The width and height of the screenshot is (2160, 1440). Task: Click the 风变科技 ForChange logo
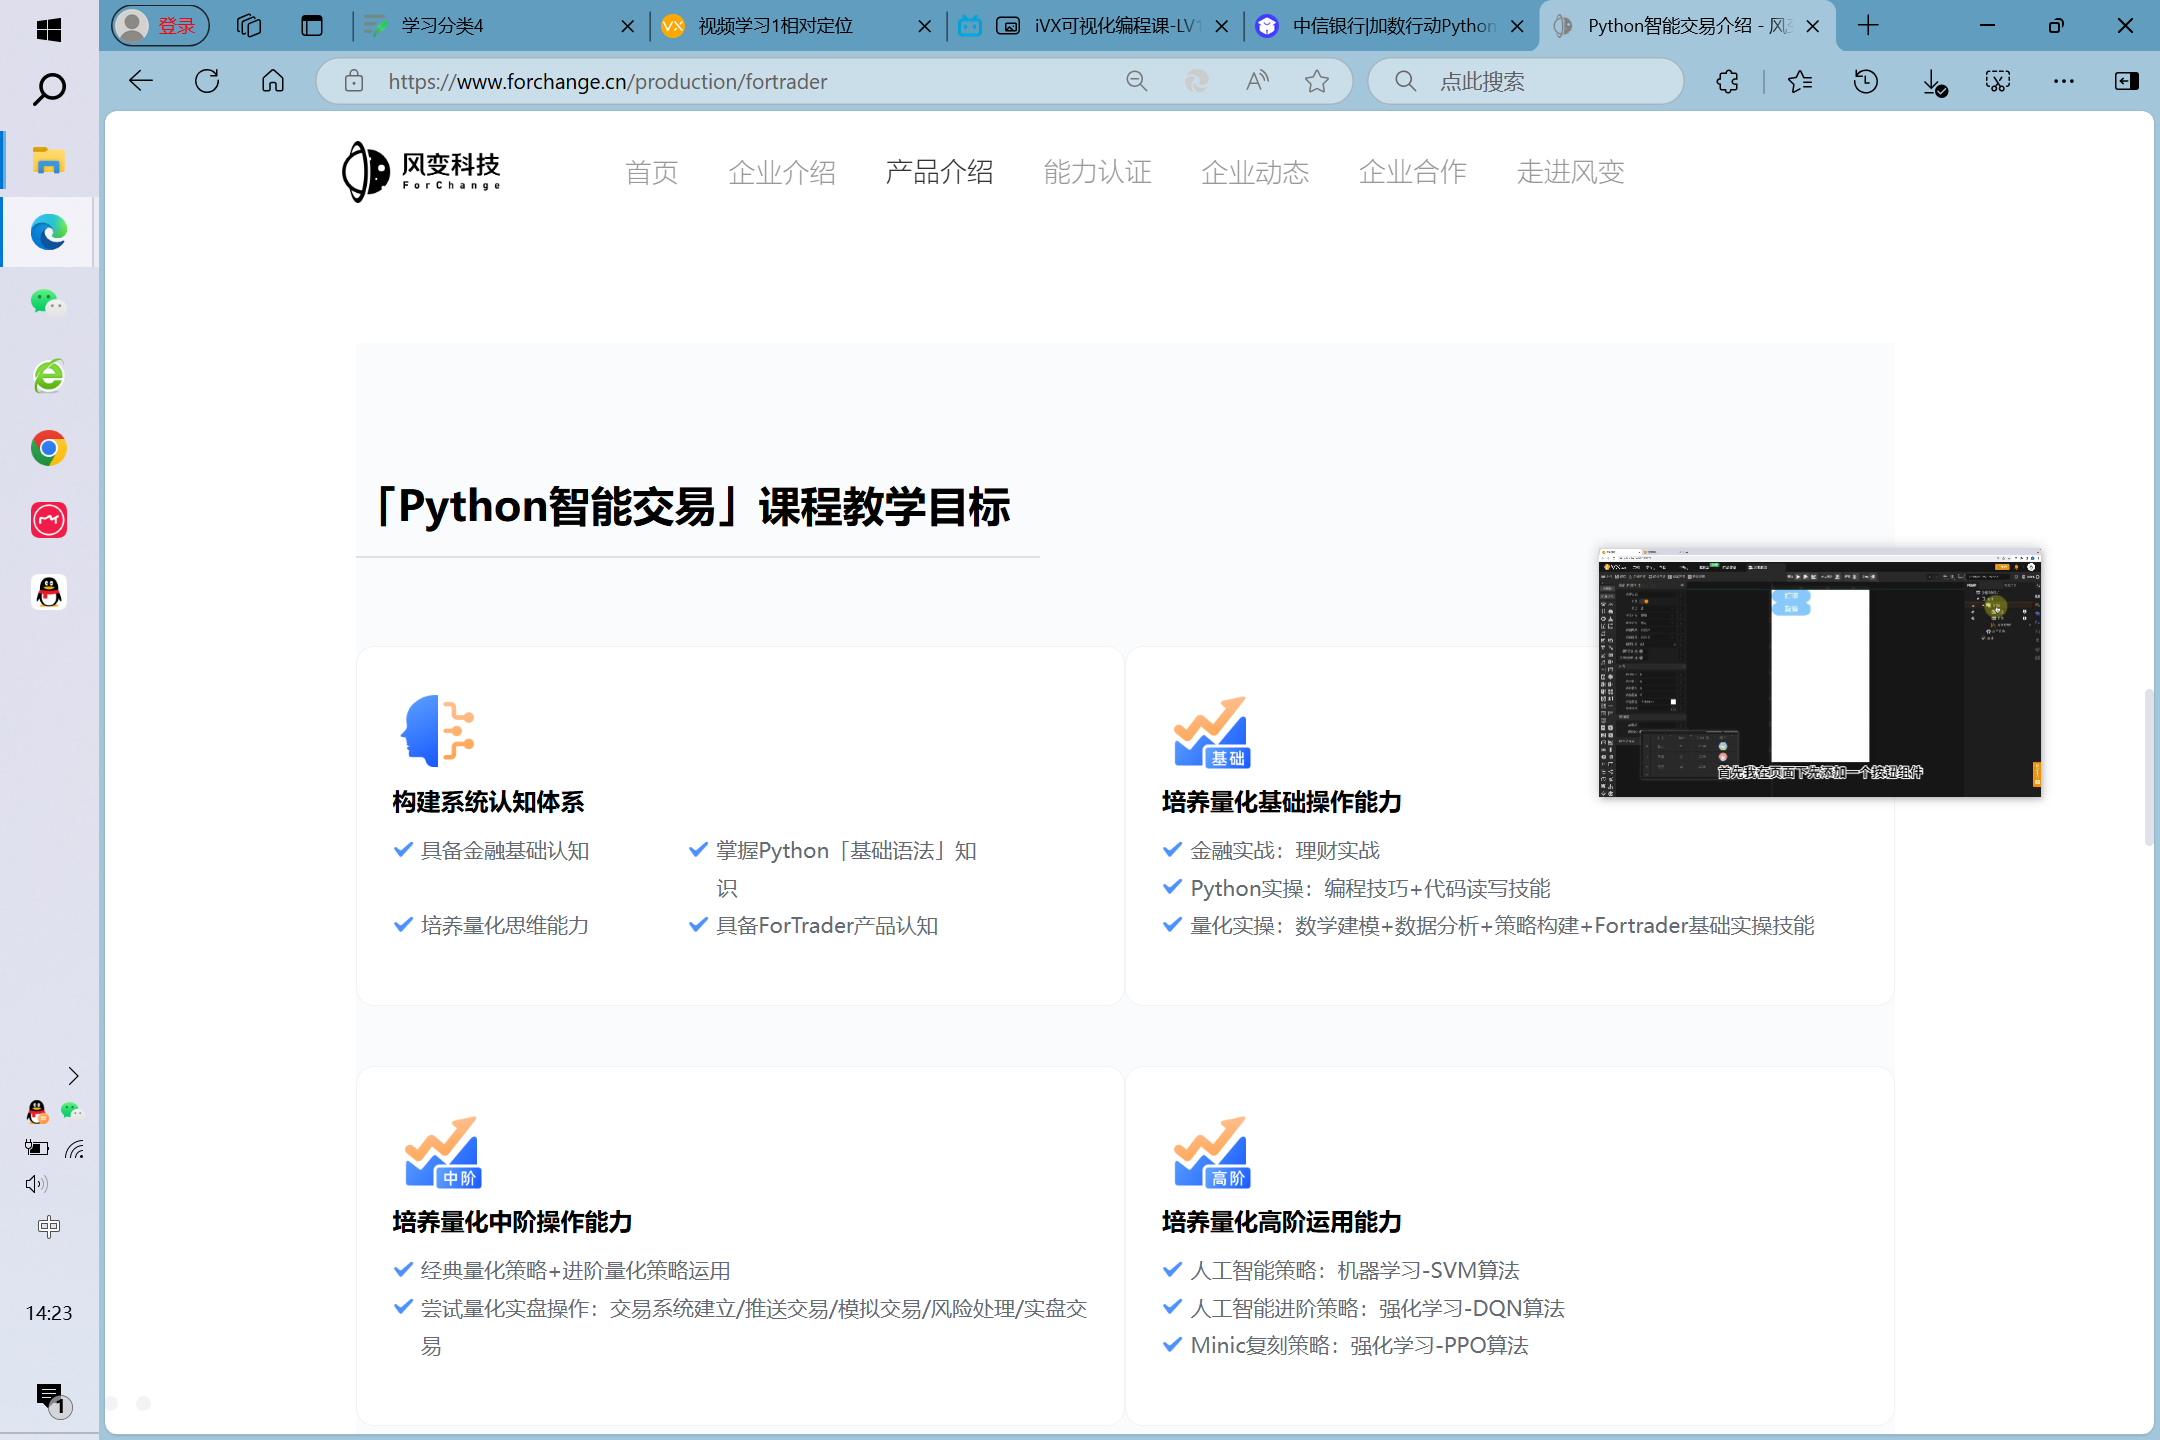tap(421, 171)
